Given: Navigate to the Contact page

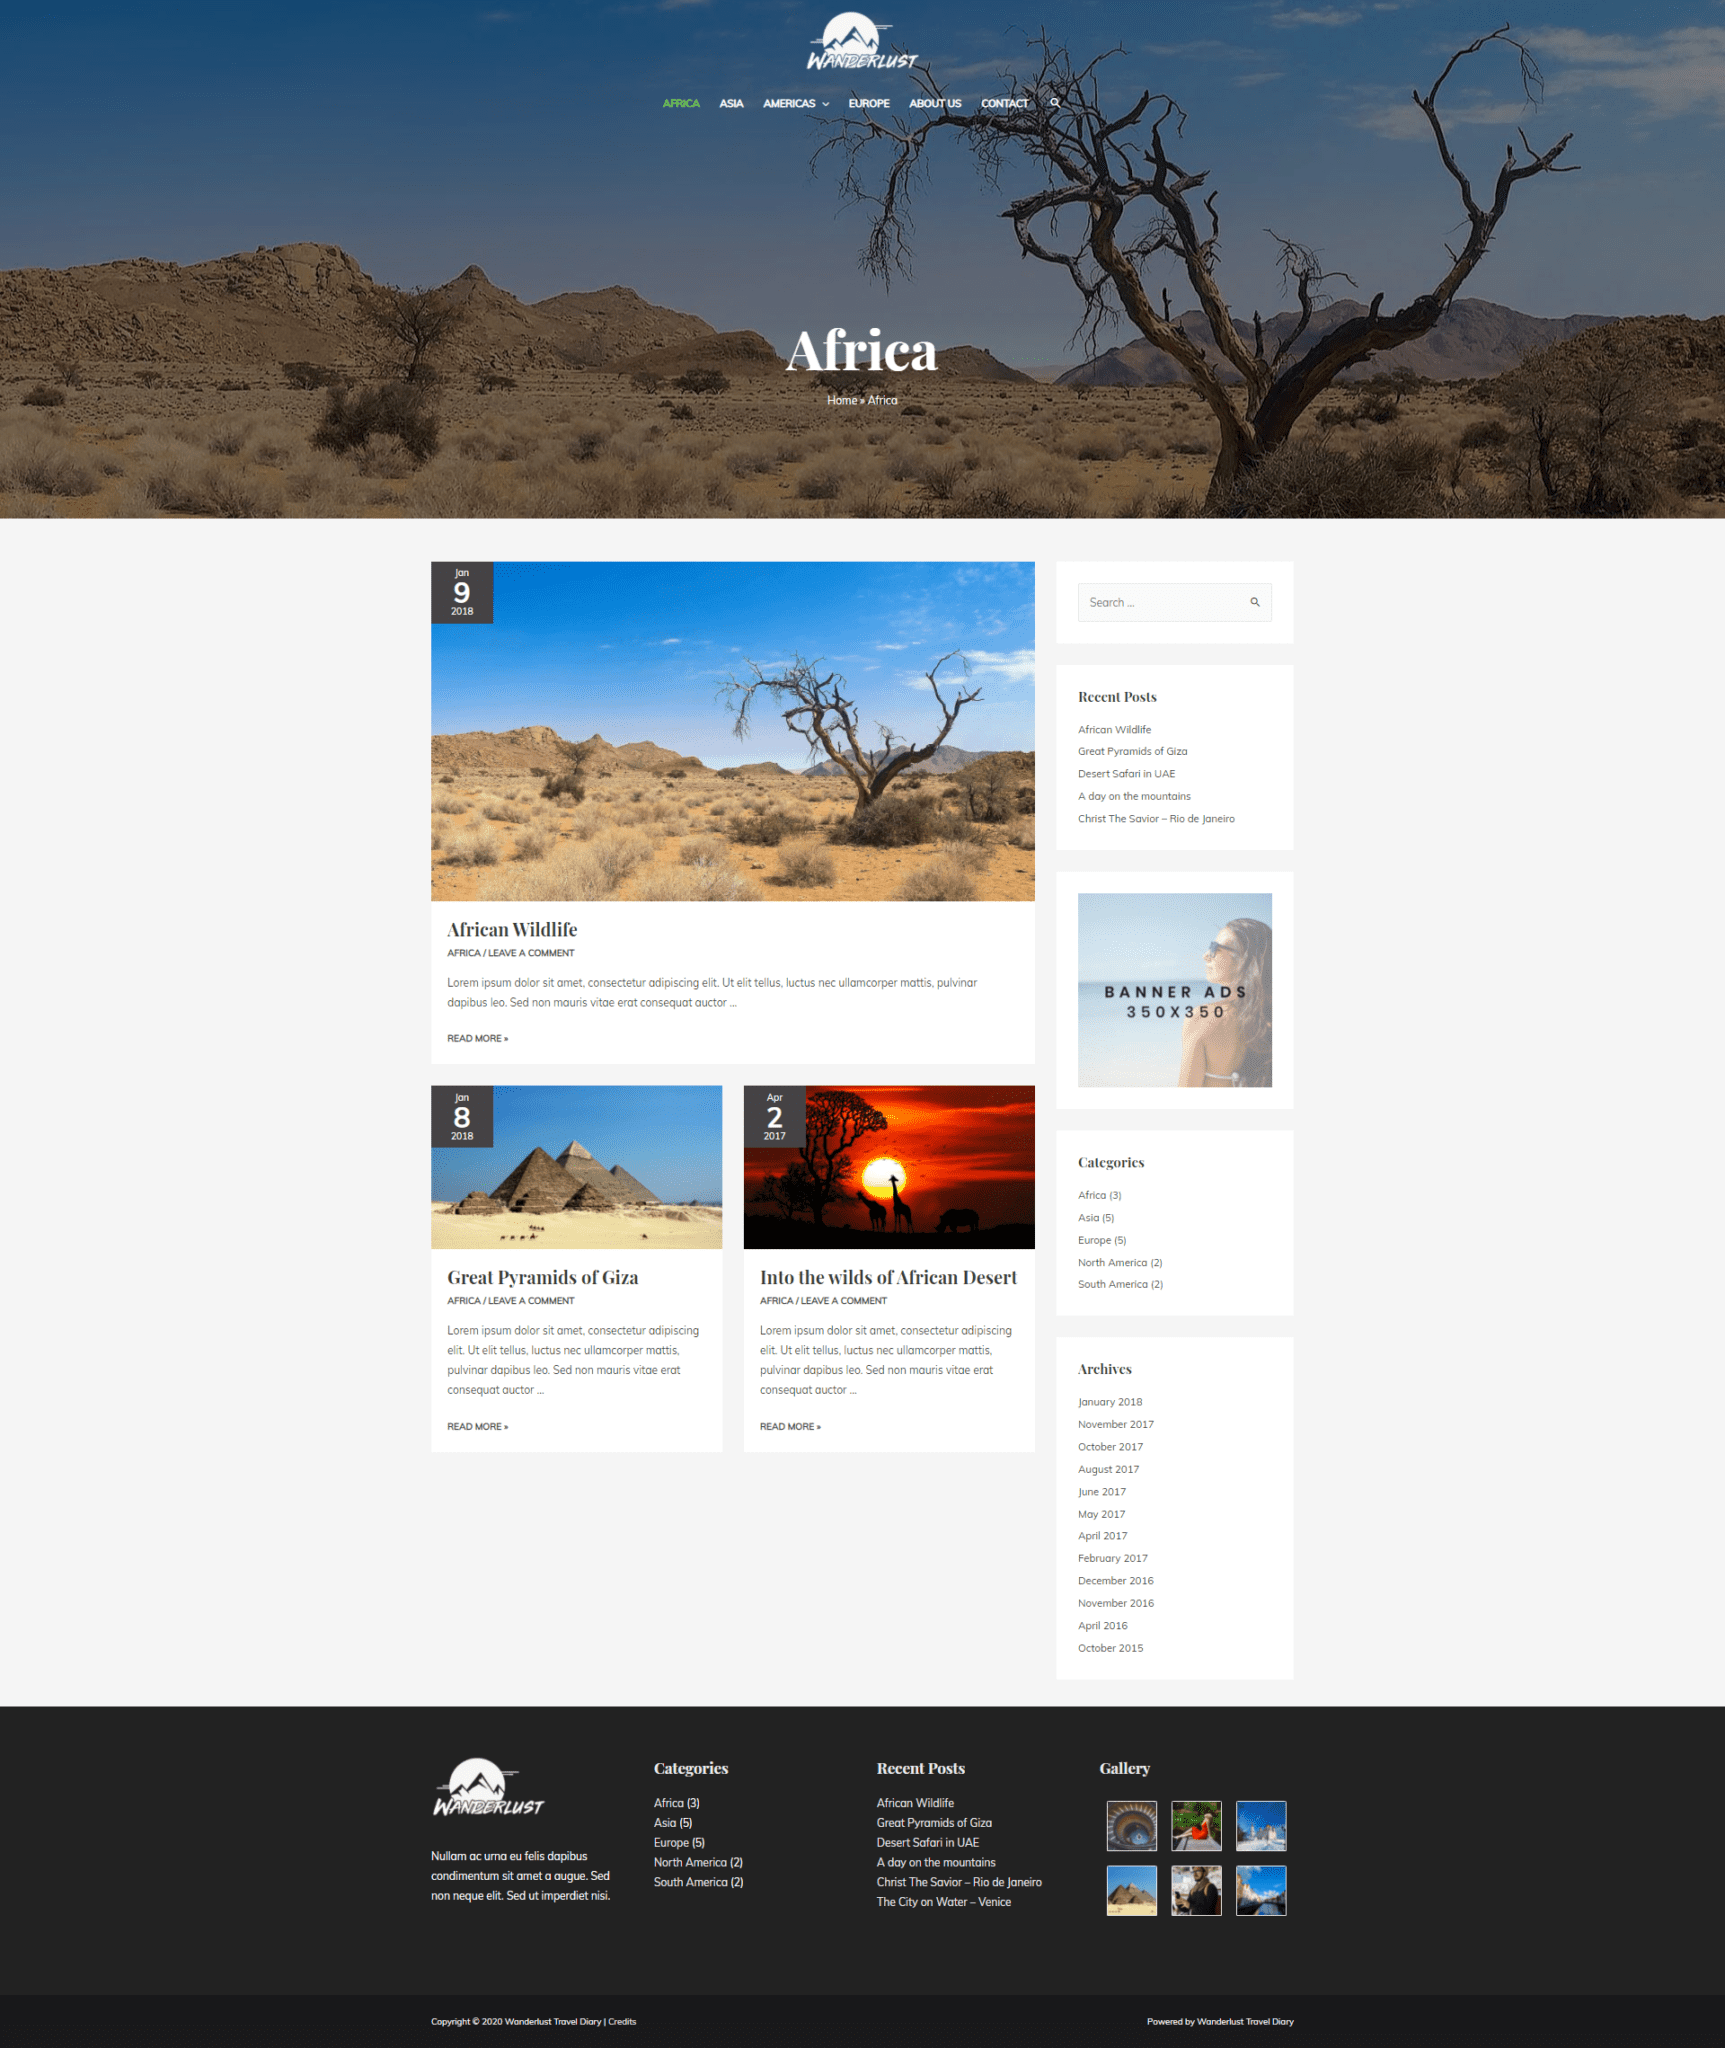Looking at the screenshot, I should tap(1004, 103).
